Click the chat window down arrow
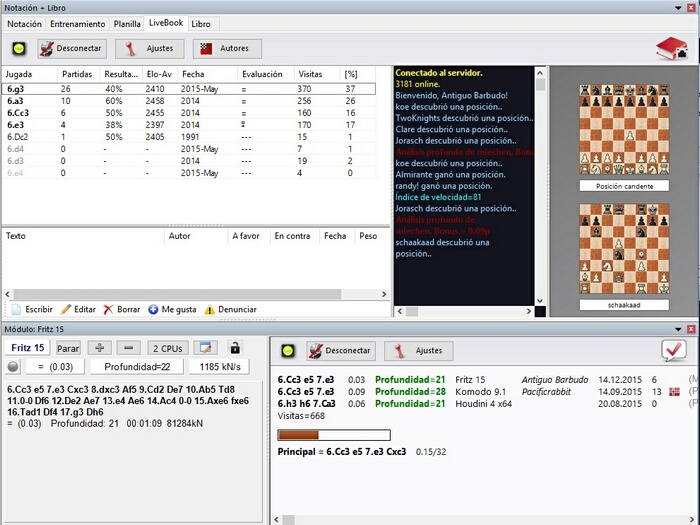700x525 pixels. tap(540, 300)
